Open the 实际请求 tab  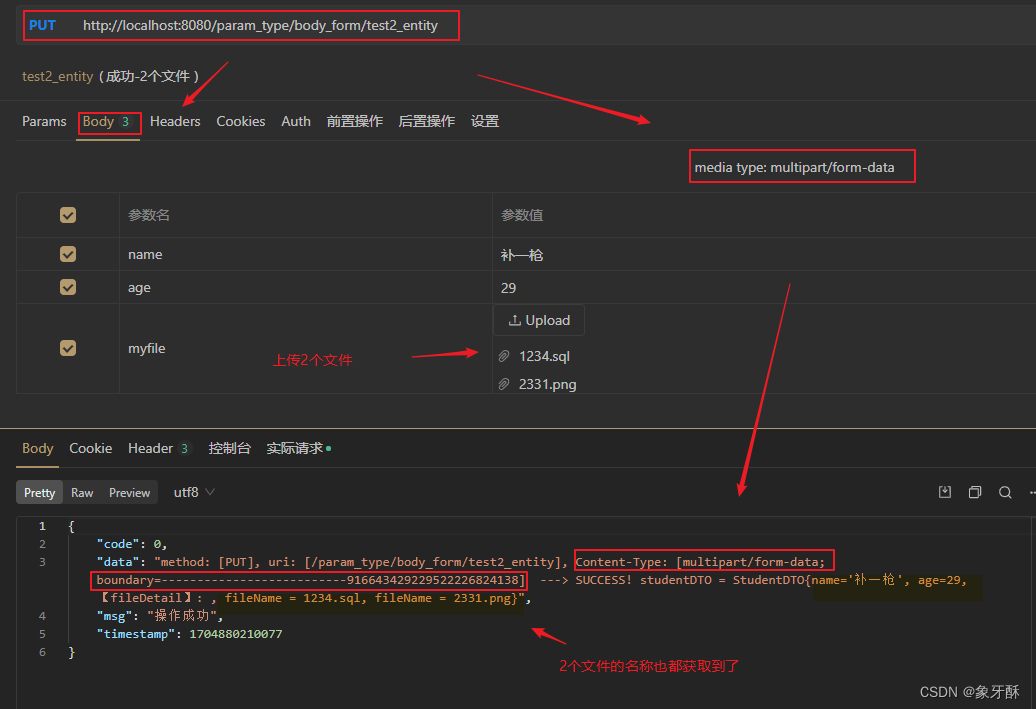[298, 448]
